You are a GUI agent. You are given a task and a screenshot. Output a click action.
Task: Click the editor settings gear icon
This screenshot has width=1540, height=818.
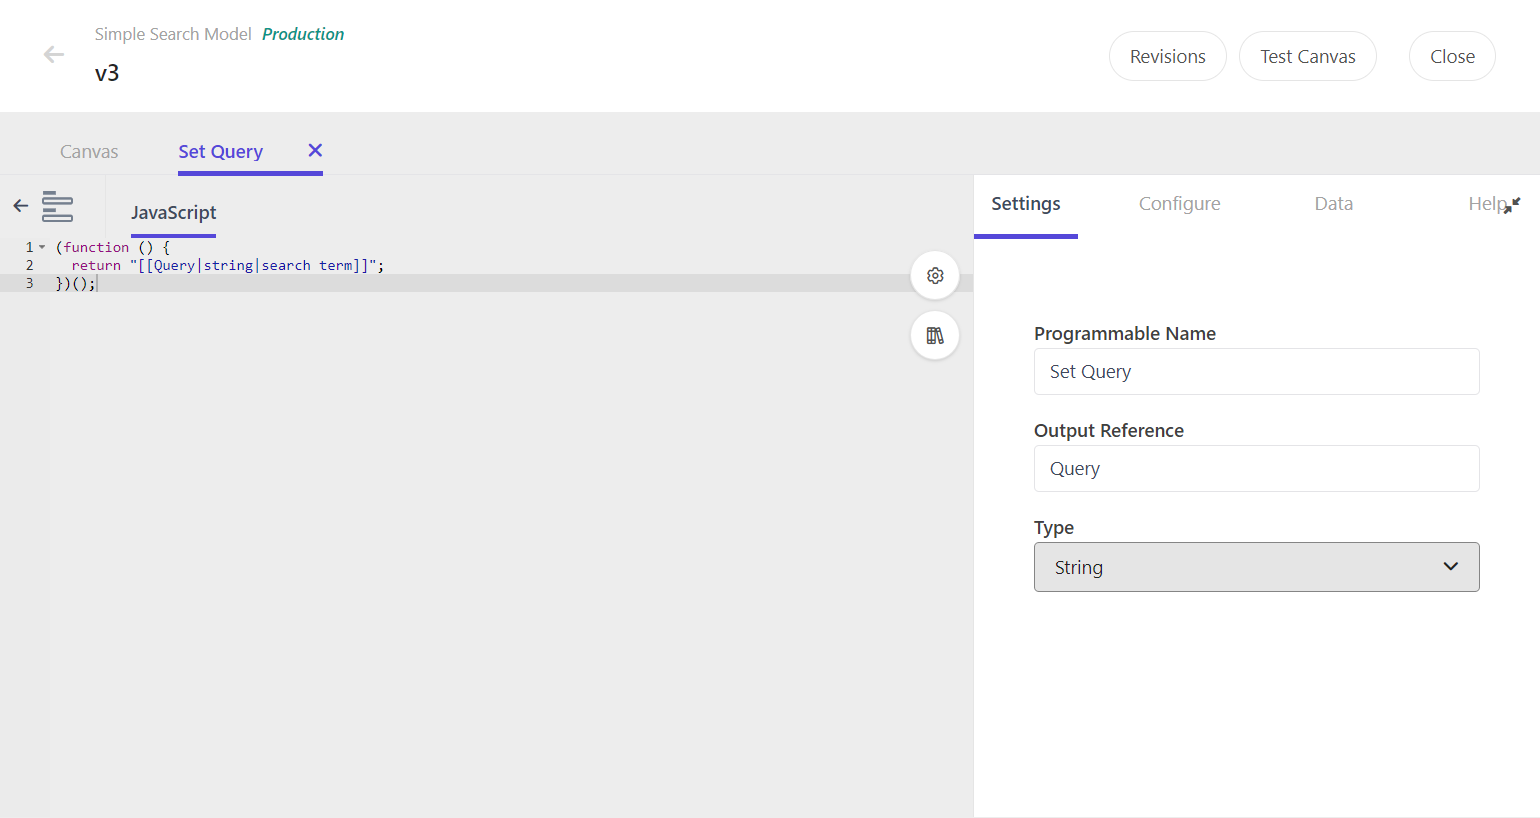(934, 275)
